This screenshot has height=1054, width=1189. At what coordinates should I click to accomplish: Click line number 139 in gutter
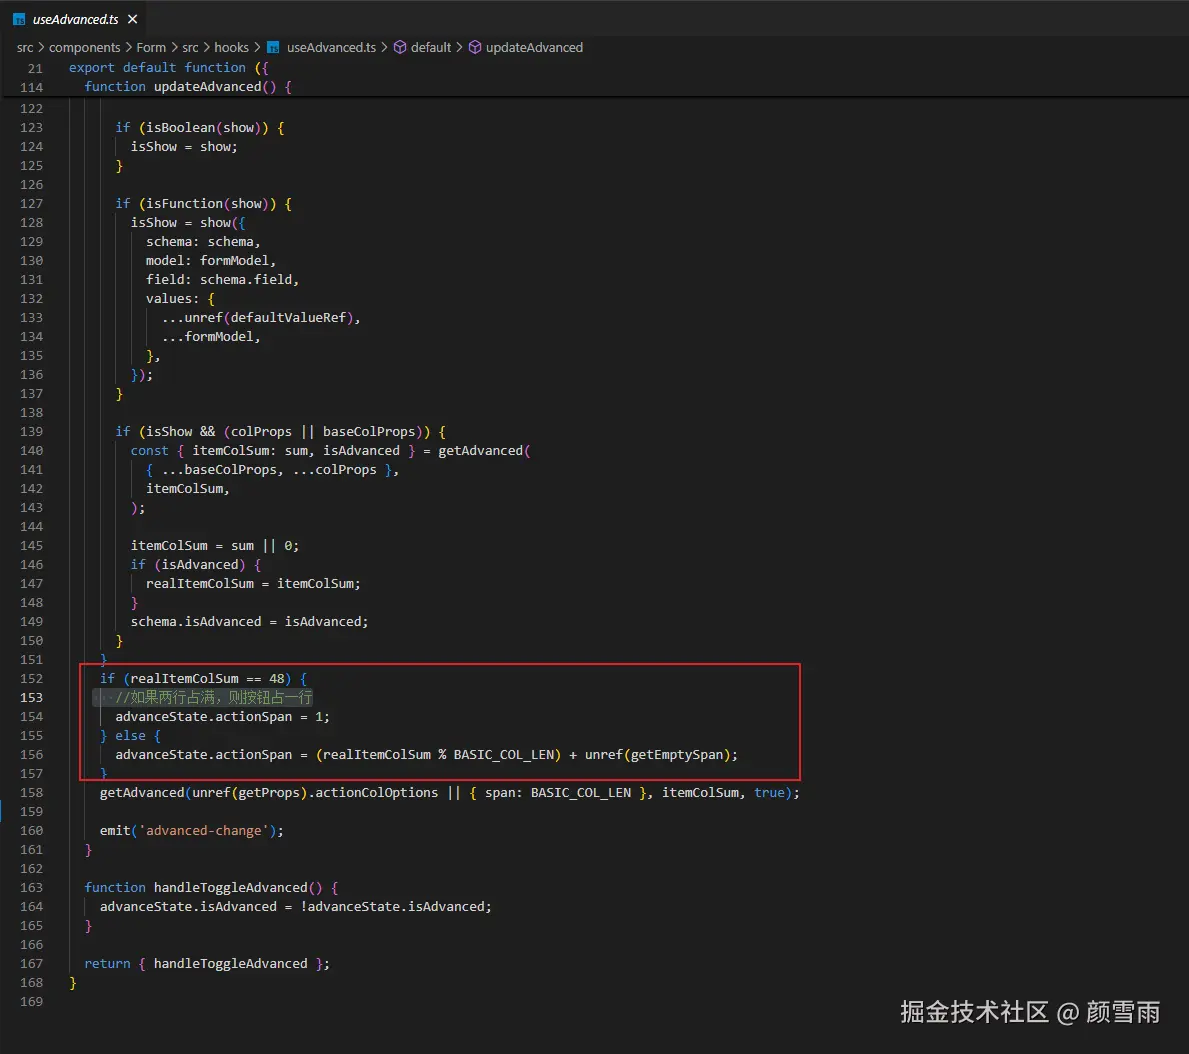[31, 431]
